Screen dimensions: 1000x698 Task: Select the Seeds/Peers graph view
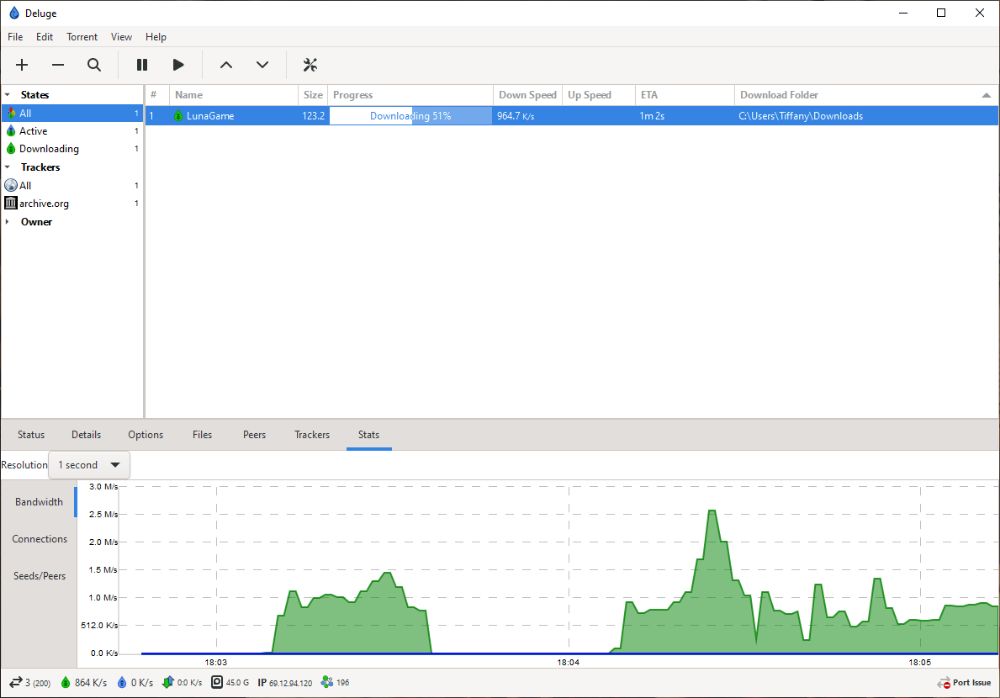pos(39,576)
